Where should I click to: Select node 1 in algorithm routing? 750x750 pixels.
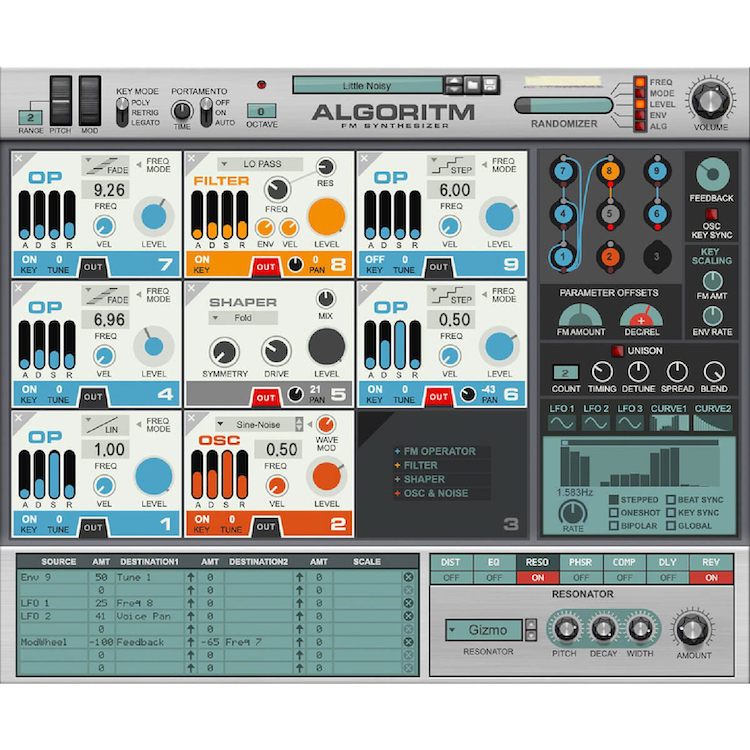563,257
